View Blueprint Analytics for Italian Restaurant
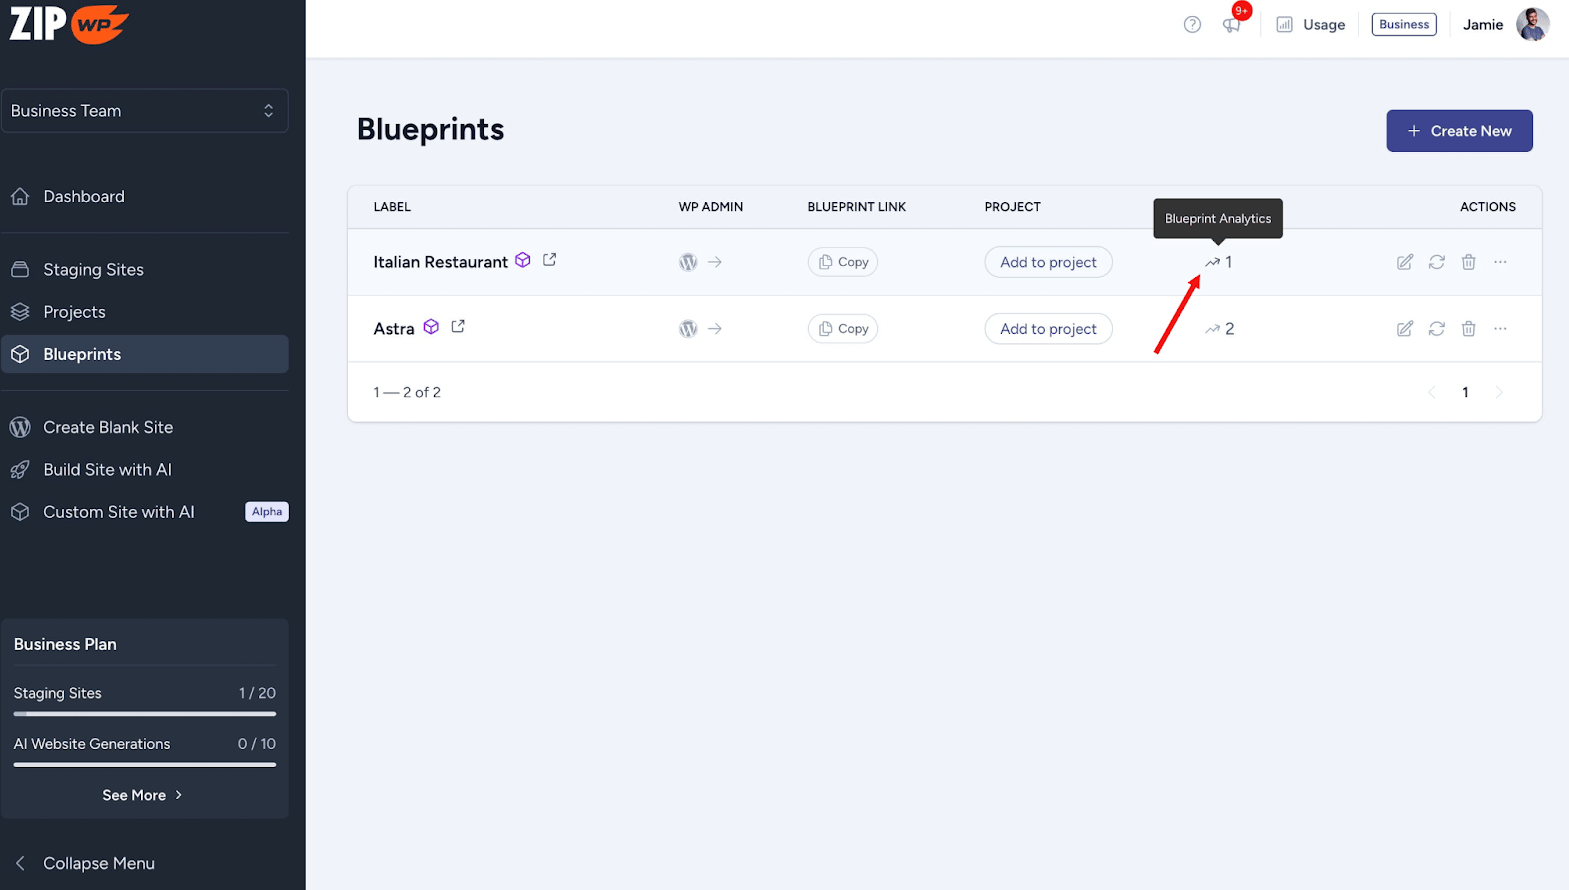 pos(1218,262)
